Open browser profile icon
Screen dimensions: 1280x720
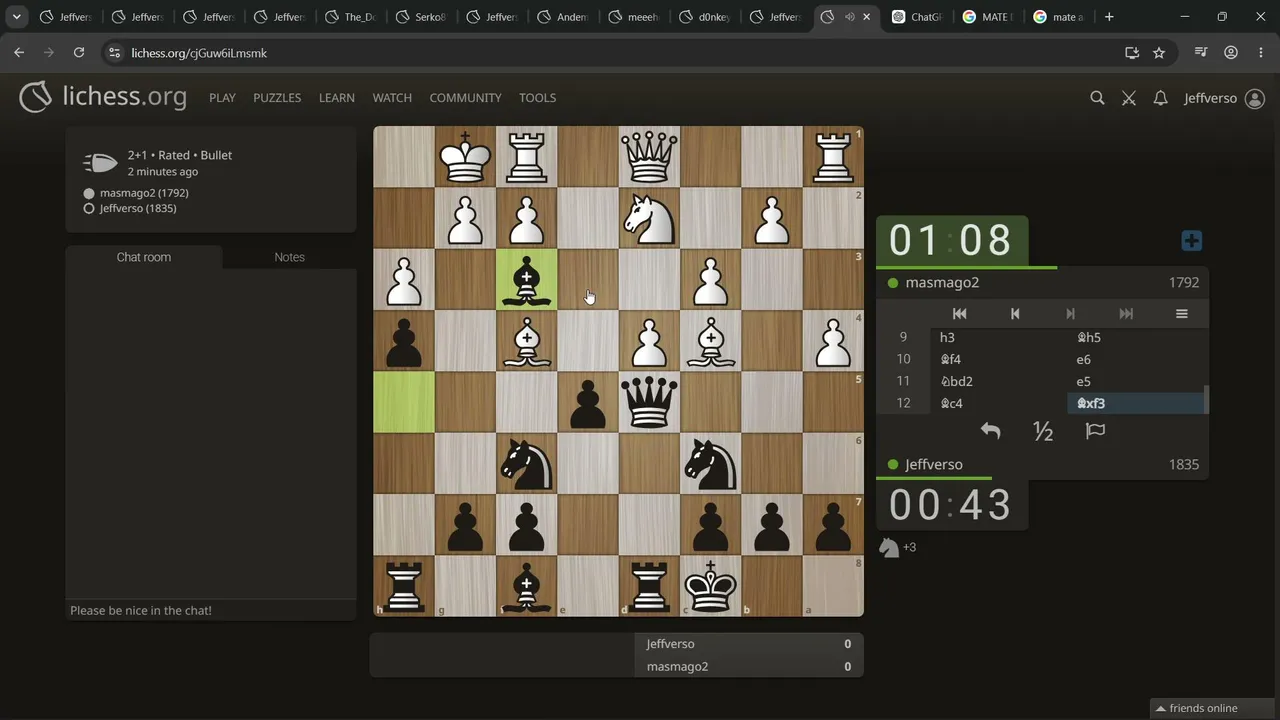click(x=1231, y=53)
